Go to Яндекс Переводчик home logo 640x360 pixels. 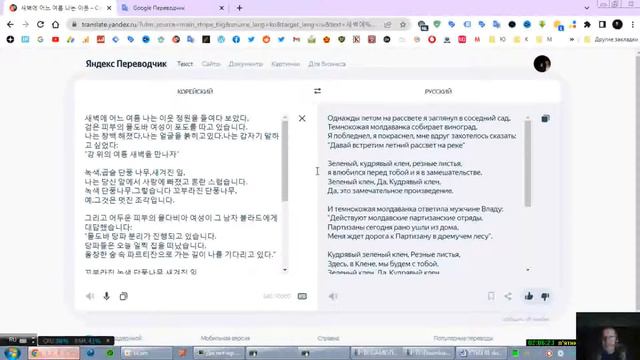tap(126, 64)
